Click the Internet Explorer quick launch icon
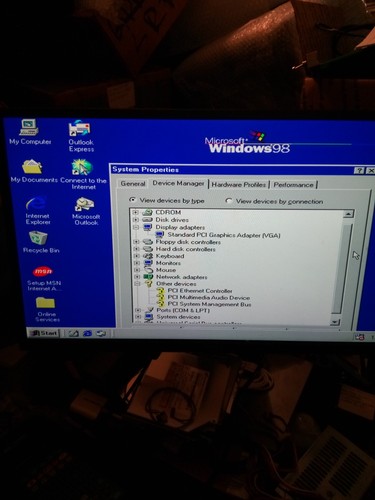The height and width of the screenshot is (500, 375). (x=87, y=333)
